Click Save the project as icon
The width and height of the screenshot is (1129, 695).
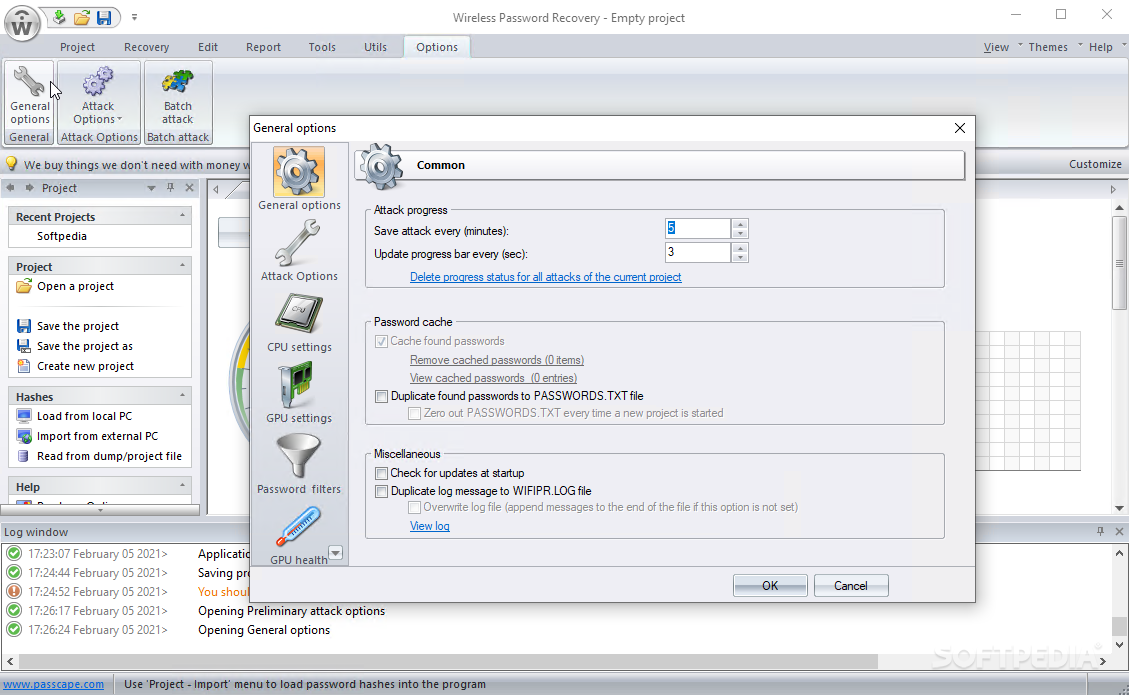pyautogui.click(x=24, y=346)
